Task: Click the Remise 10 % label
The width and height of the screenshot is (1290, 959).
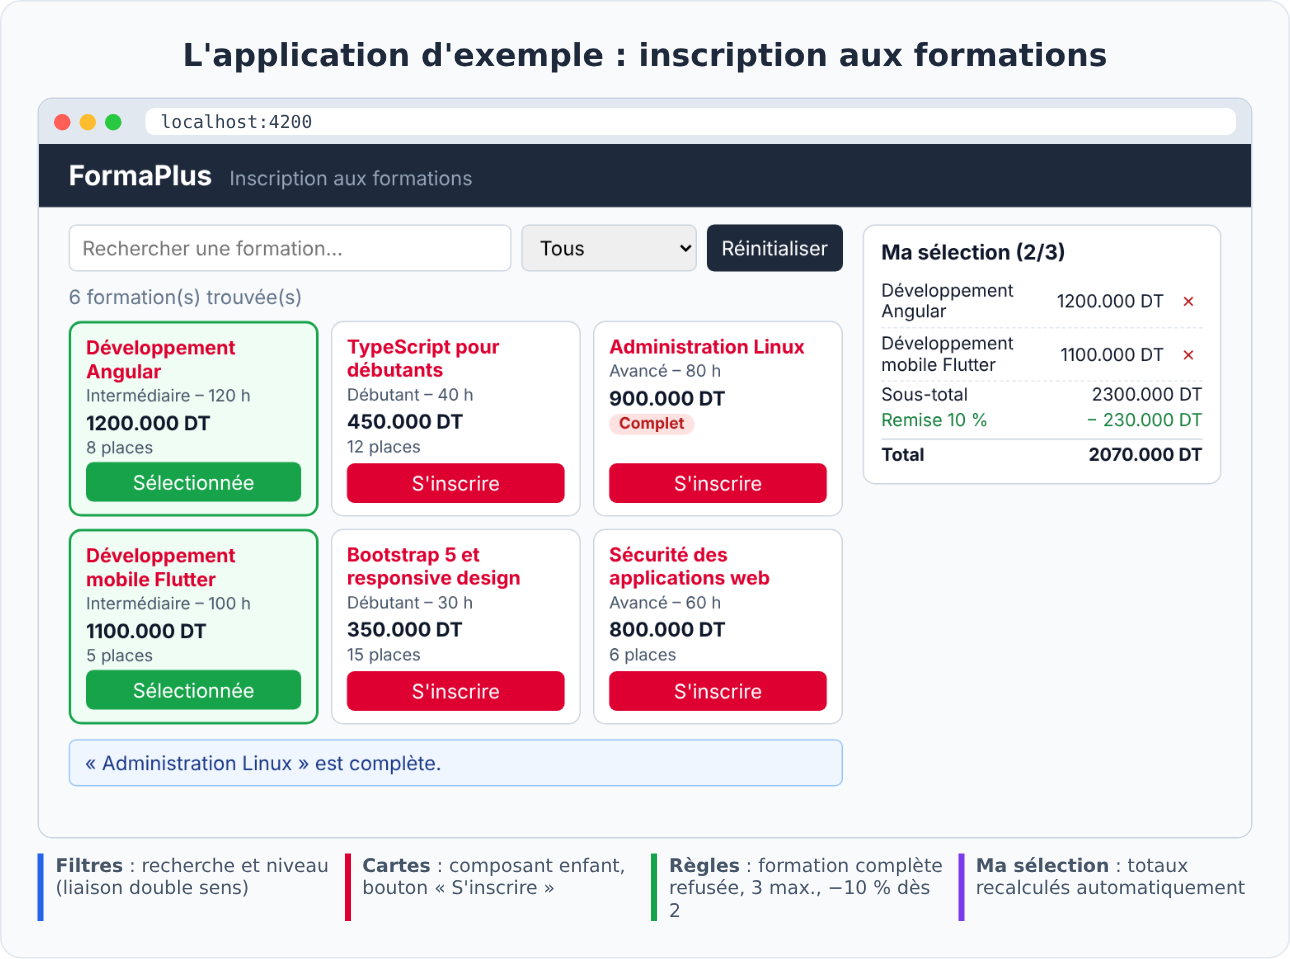Action: point(934,420)
